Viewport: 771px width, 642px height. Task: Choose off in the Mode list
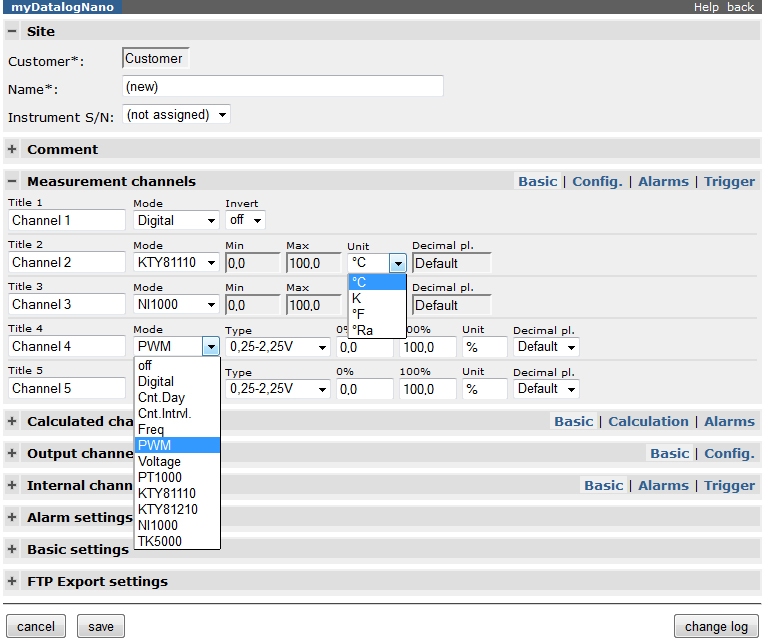177,365
